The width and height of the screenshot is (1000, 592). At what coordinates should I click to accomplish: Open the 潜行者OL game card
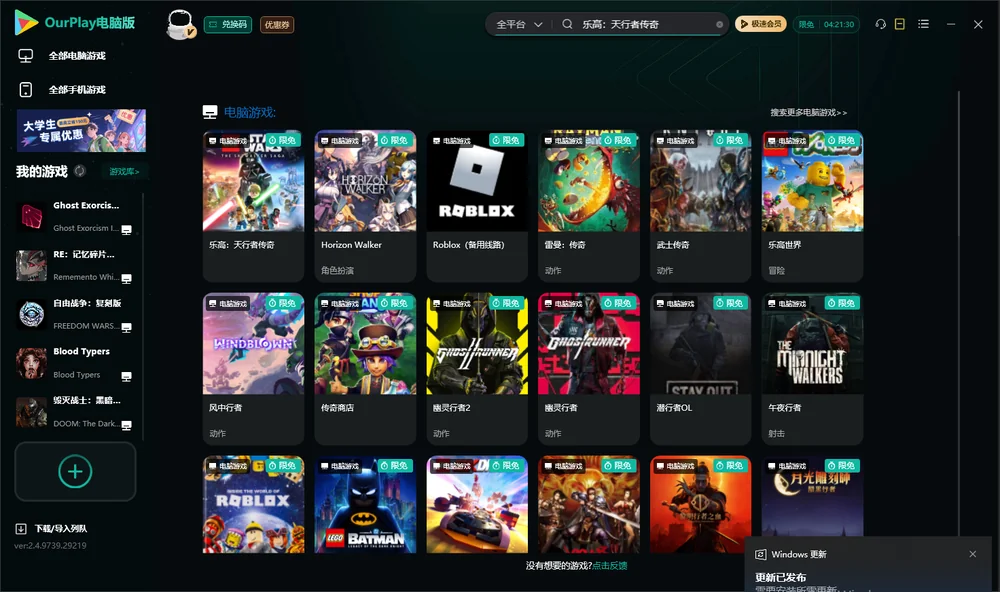(x=701, y=369)
